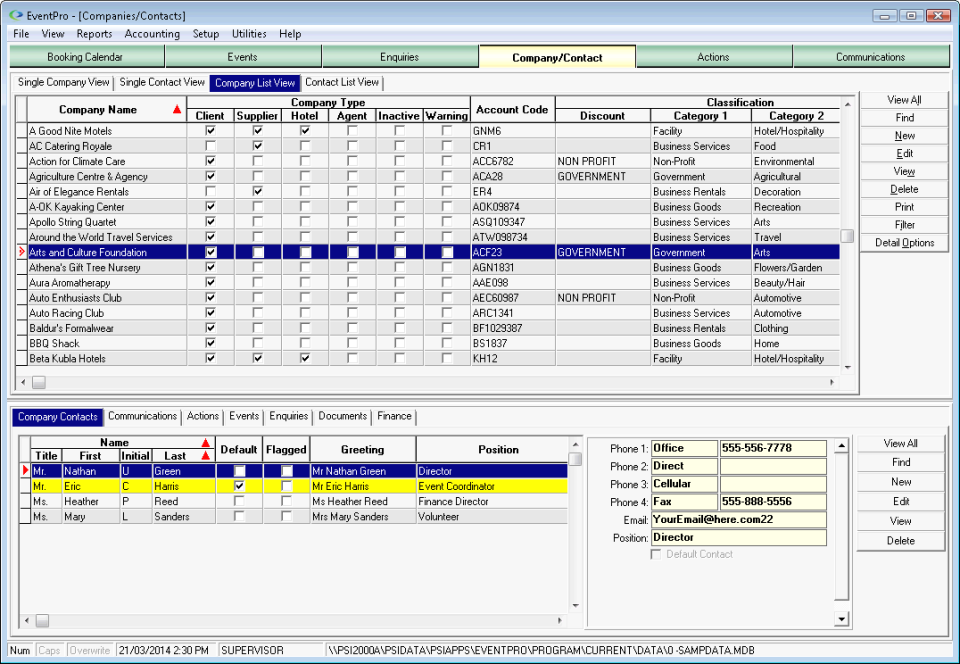960x664 pixels.
Task: Toggle Default checkbox for Eric Harris
Action: coord(239,486)
